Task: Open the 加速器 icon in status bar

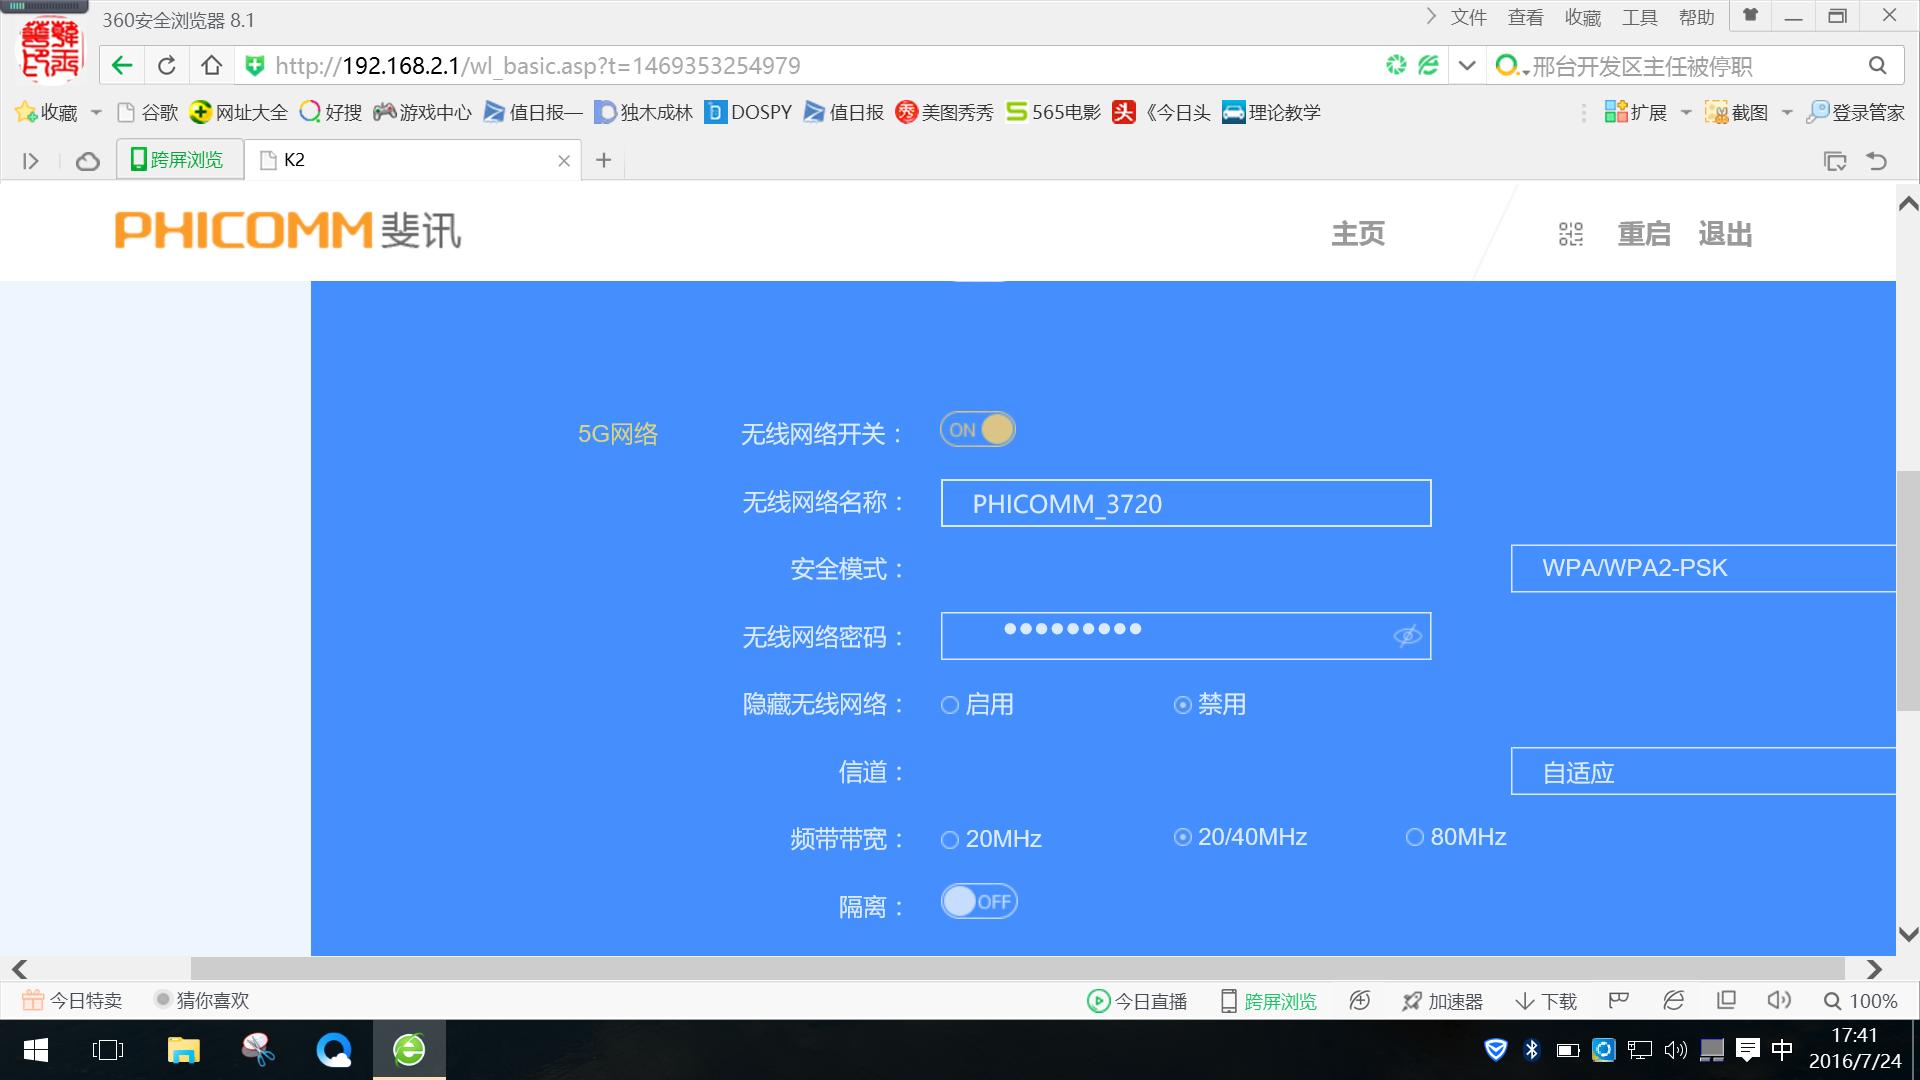Action: click(x=1443, y=1000)
